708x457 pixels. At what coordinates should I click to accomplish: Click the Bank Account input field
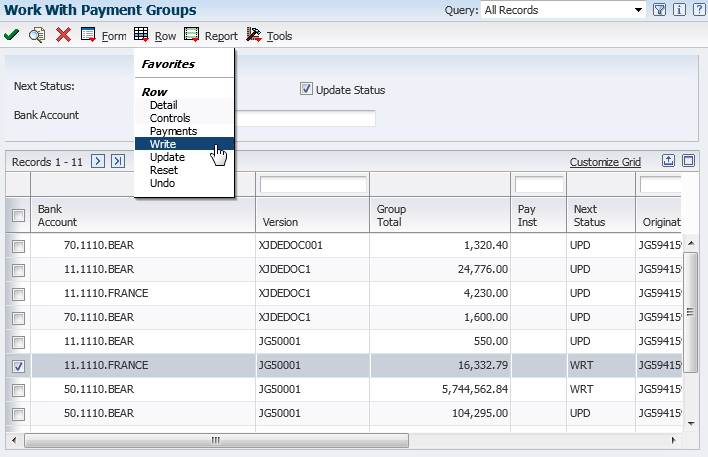pyautogui.click(x=305, y=118)
